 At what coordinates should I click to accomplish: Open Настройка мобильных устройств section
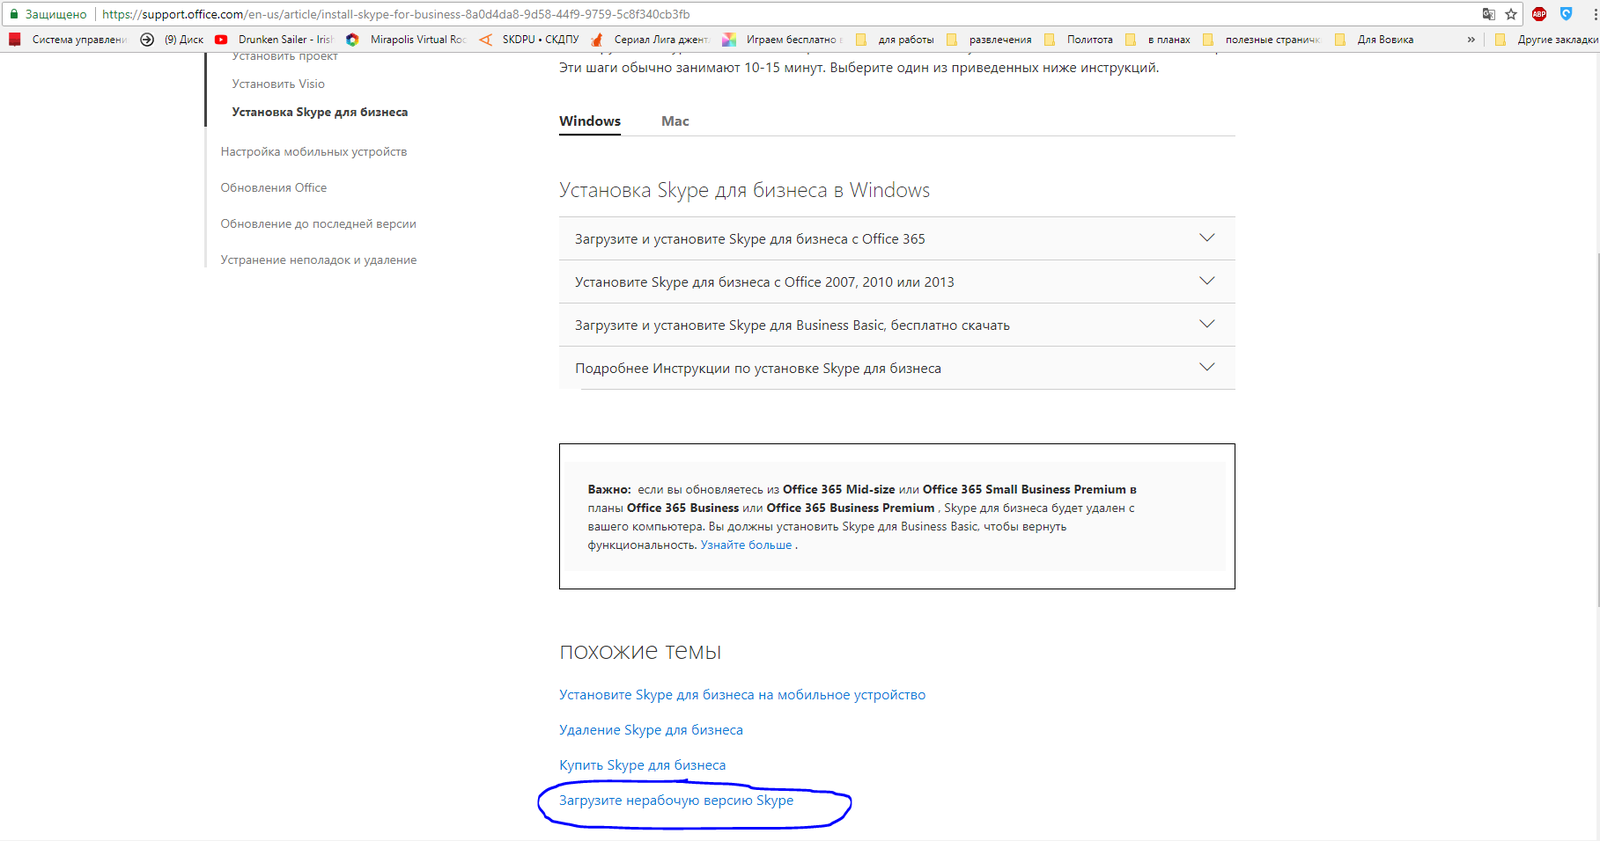pos(314,152)
